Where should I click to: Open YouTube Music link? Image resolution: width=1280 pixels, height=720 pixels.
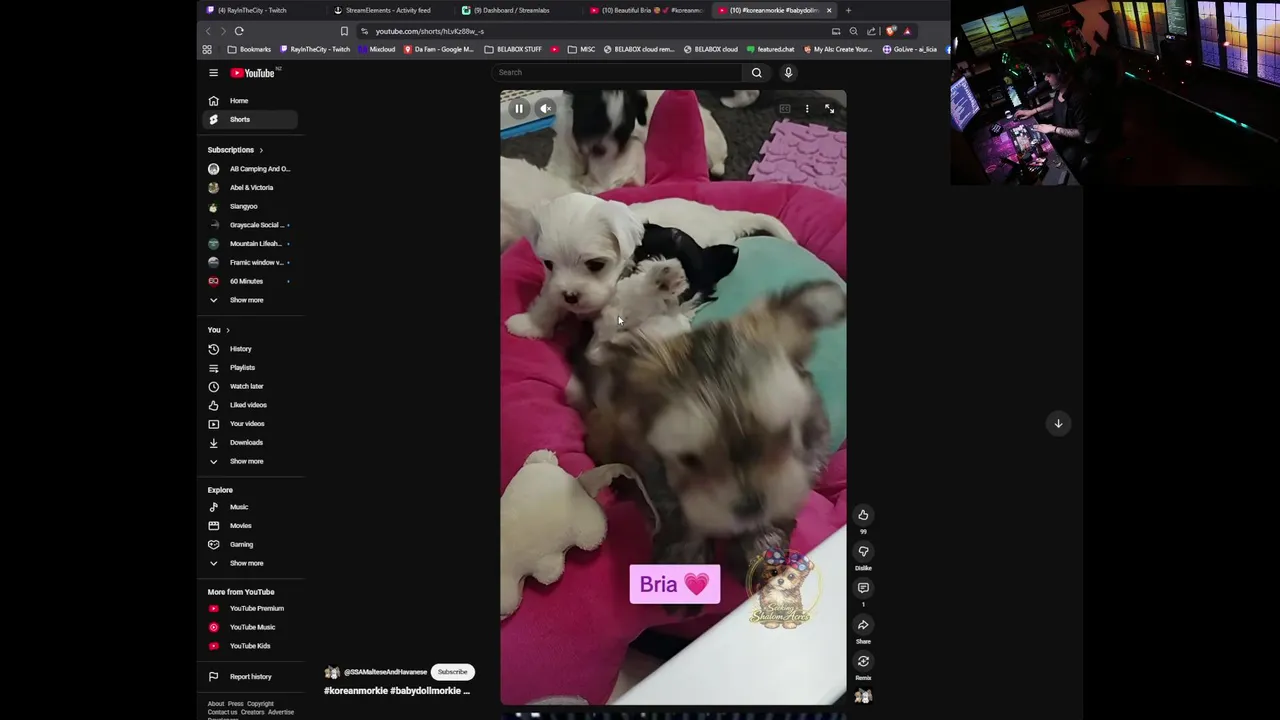tap(250, 627)
